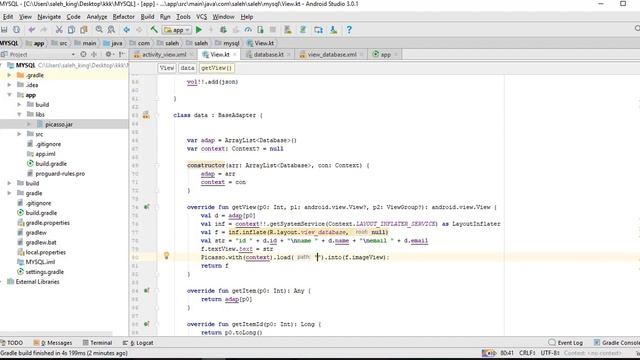Open the Event Log
This screenshot has height=360, width=640.
pyautogui.click(x=566, y=343)
